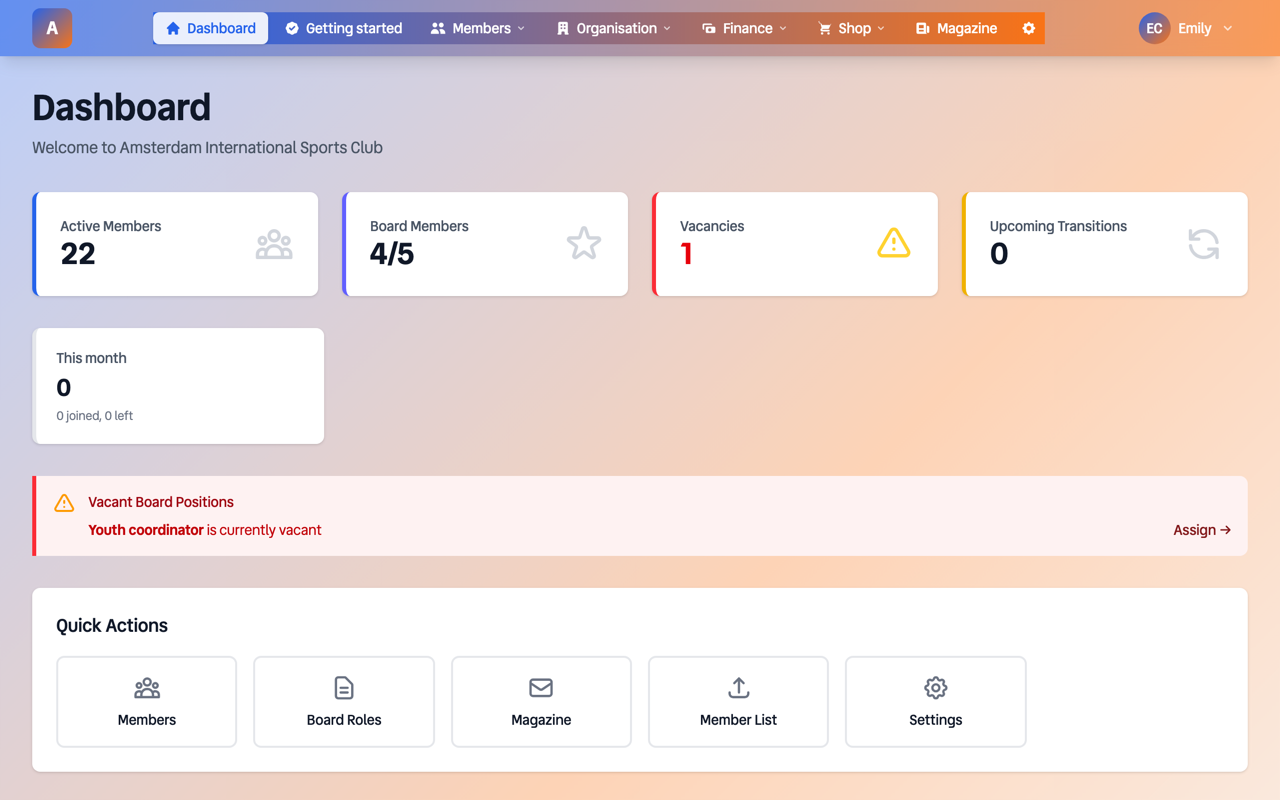The height and width of the screenshot is (800, 1280).
Task: Click the "Youth coordinator" text in alert
Action: coord(146,530)
